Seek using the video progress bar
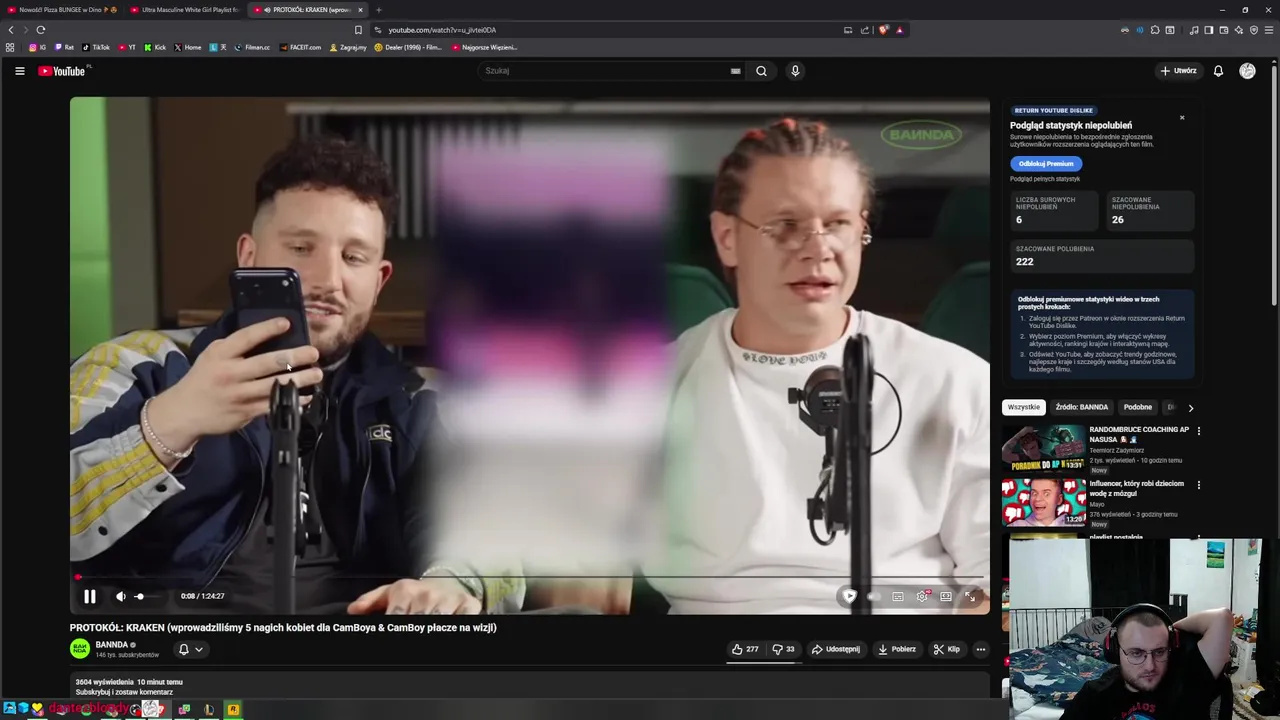 point(530,577)
